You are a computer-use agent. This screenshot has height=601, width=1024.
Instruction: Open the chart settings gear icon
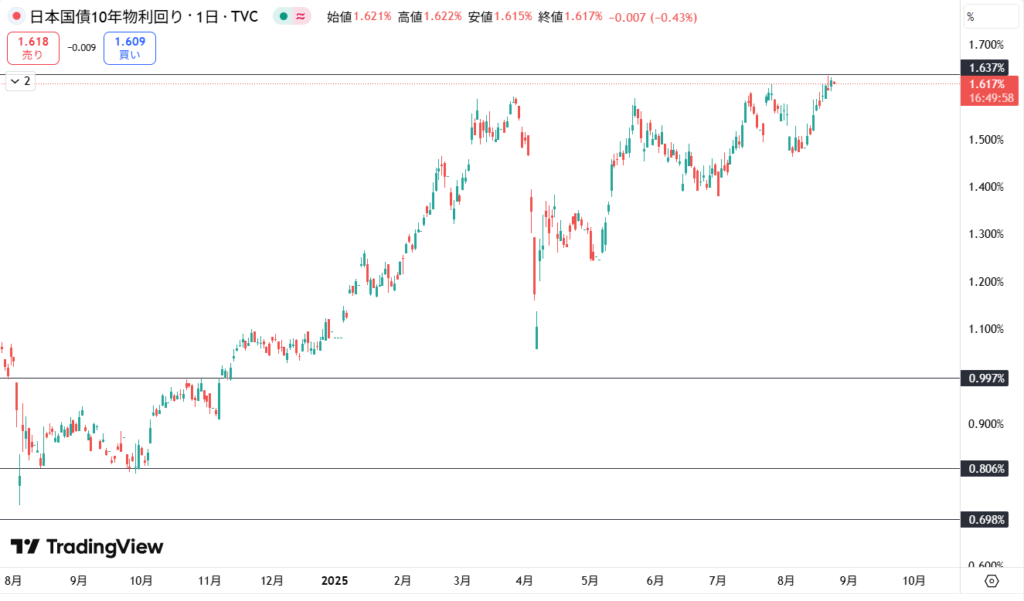point(991,581)
